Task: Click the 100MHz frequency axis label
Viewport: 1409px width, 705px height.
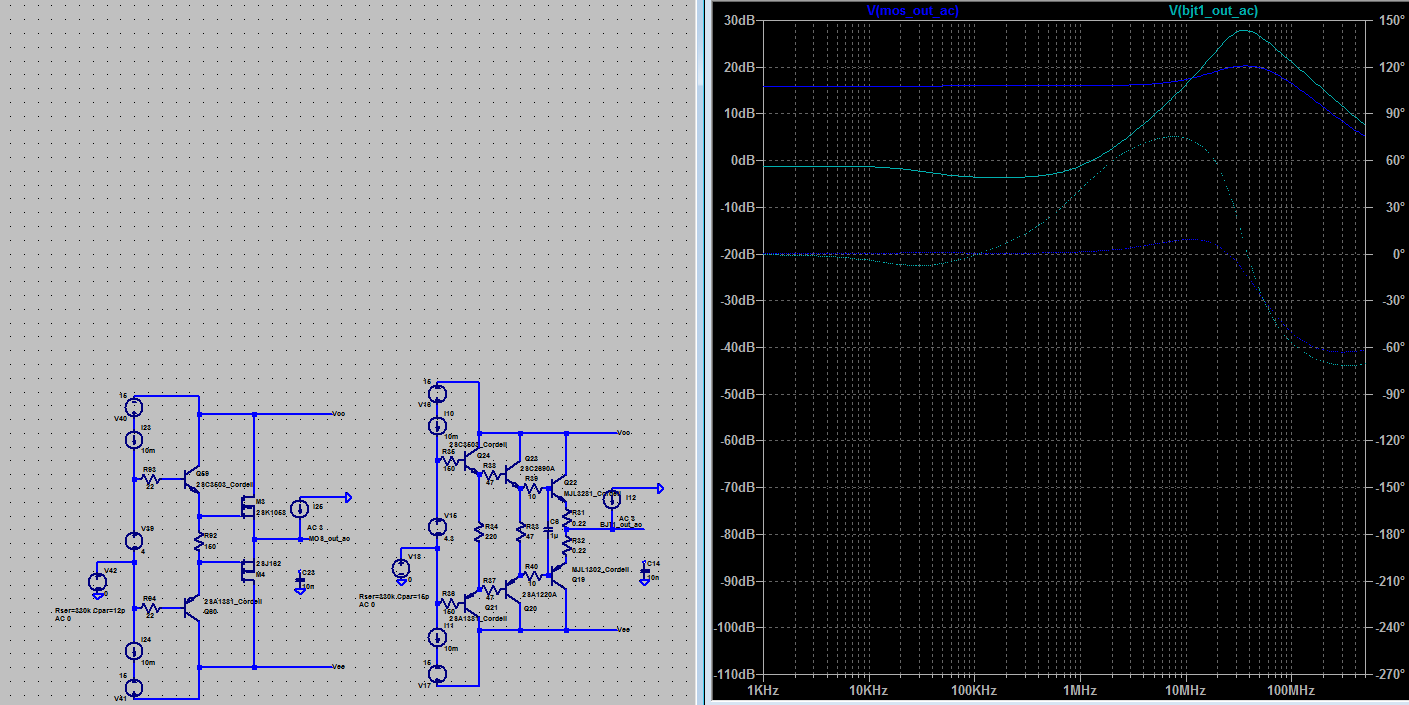Action: pos(1290,690)
